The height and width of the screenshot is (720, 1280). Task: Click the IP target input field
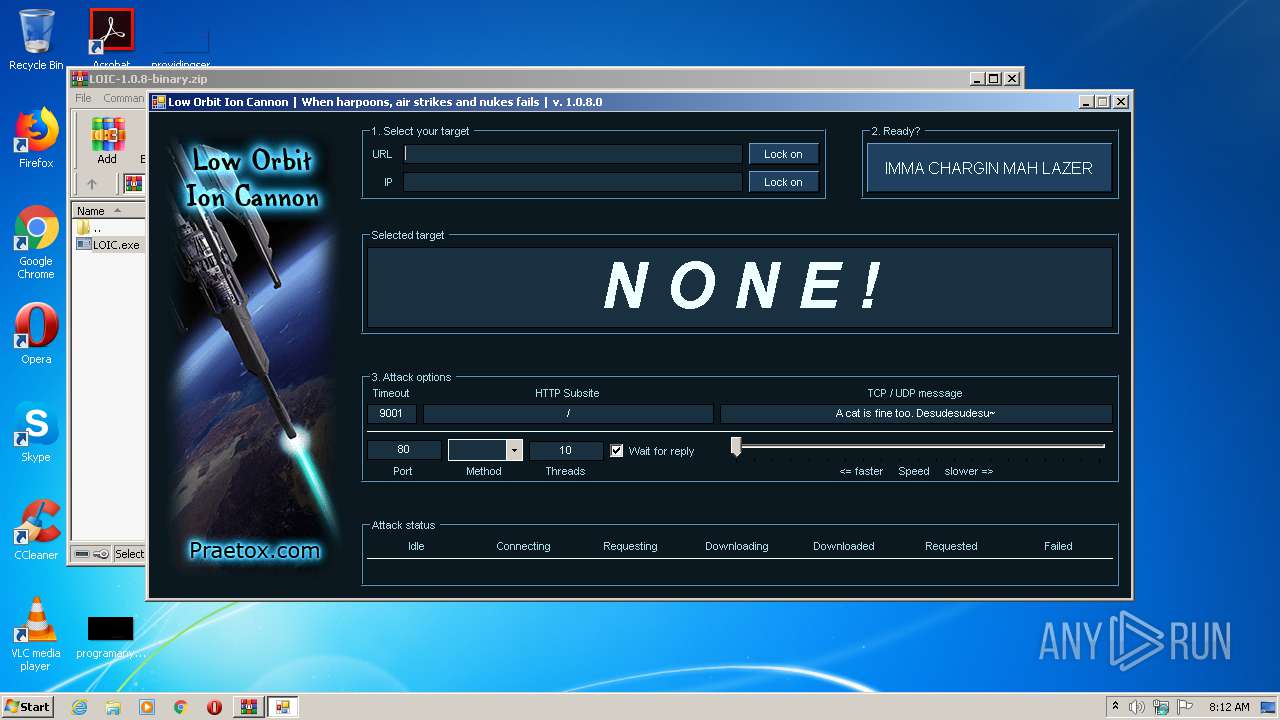[x=573, y=182]
